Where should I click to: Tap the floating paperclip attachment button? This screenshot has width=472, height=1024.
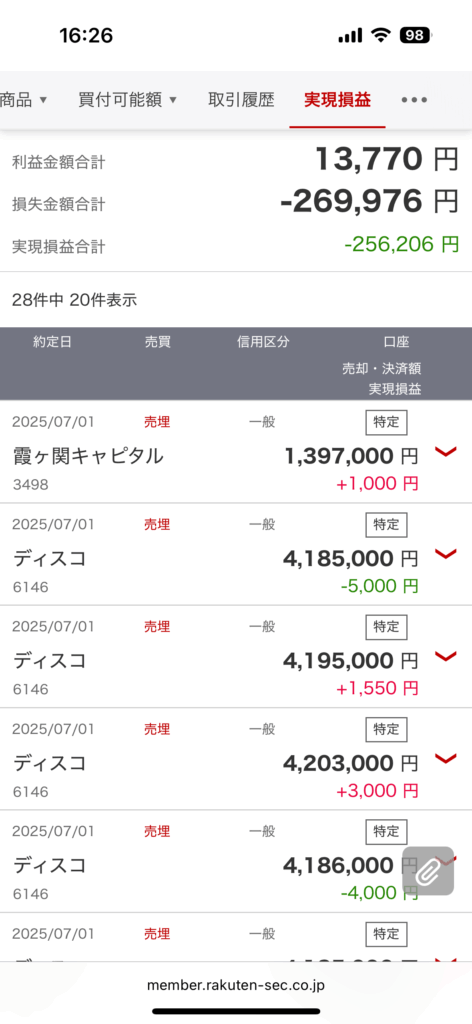[x=428, y=871]
